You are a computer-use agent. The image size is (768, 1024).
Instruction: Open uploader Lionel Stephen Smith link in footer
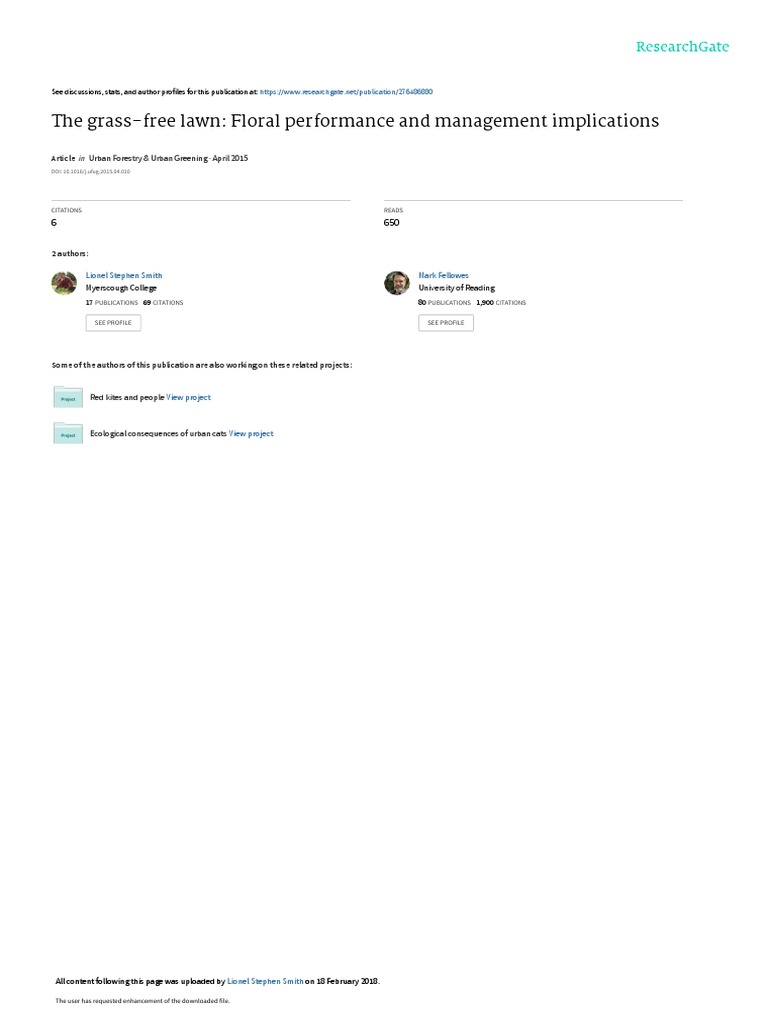pyautogui.click(x=265, y=981)
